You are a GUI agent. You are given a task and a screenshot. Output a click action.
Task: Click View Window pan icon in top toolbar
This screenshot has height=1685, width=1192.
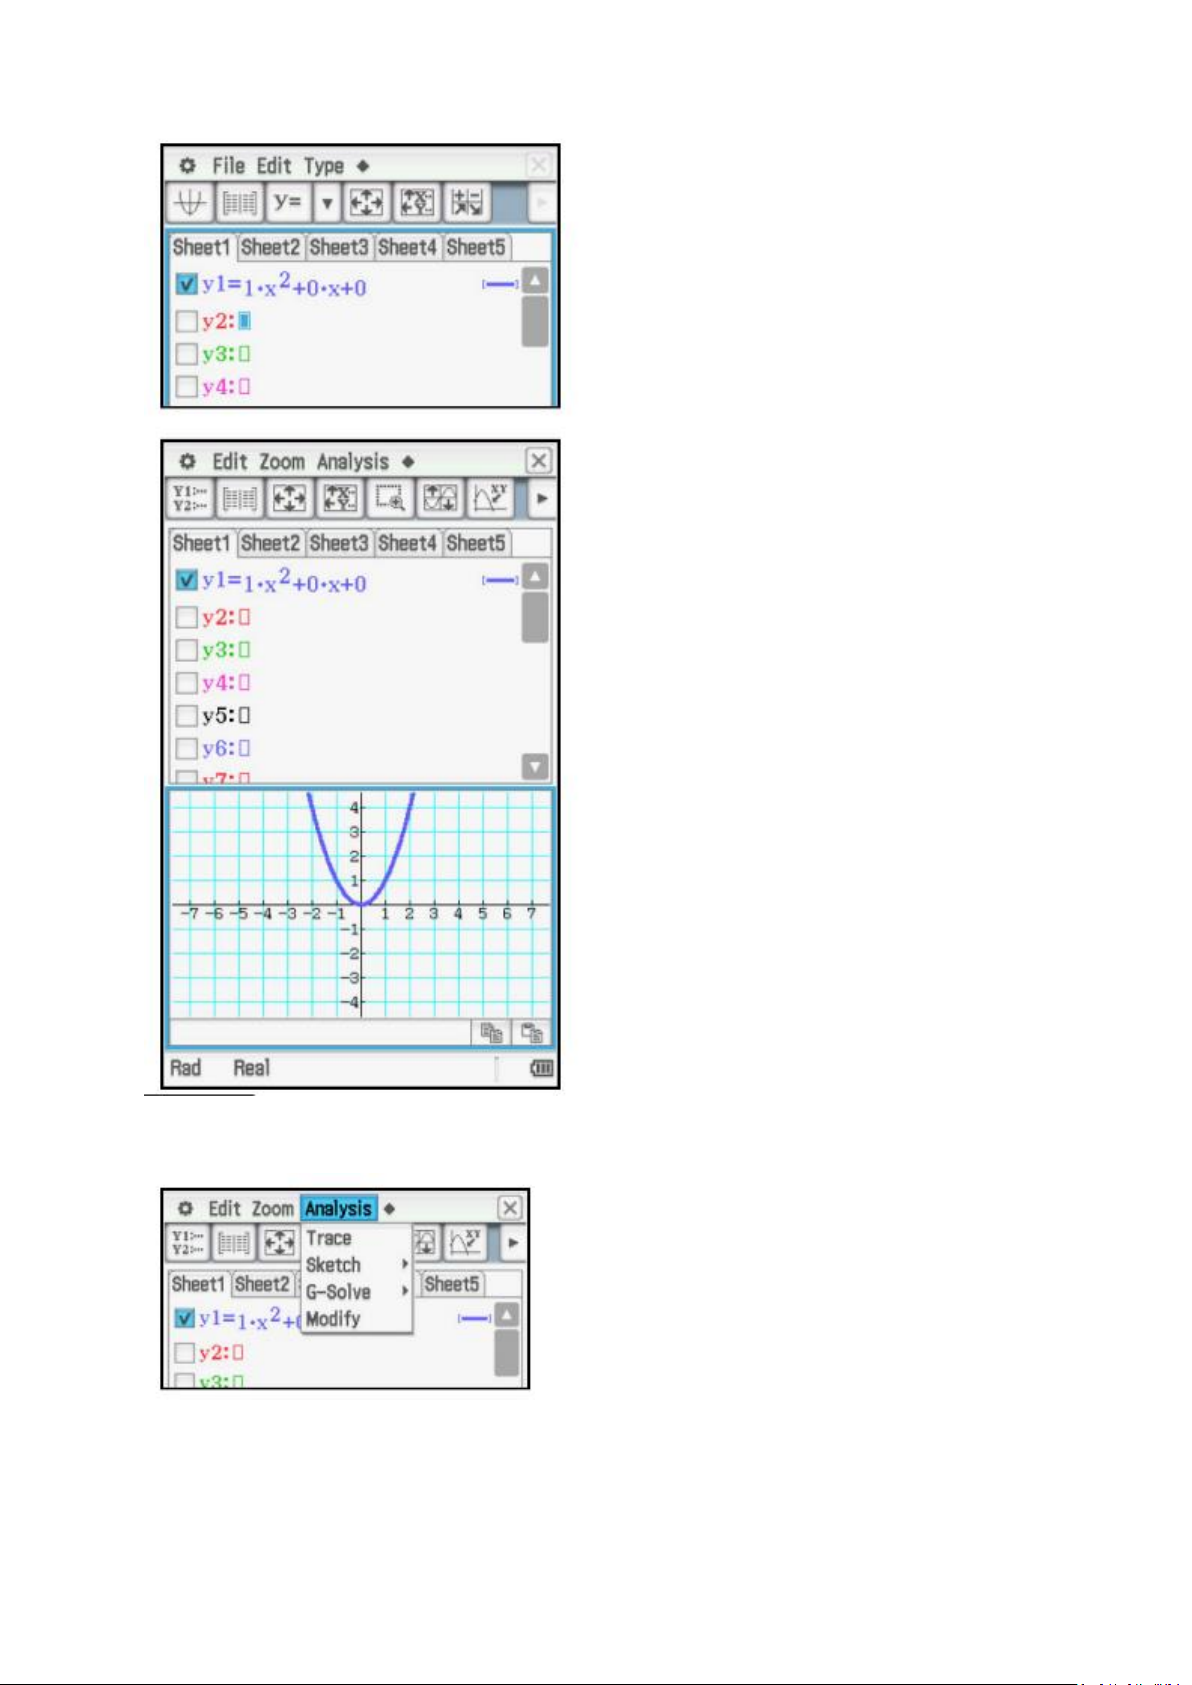tap(366, 203)
